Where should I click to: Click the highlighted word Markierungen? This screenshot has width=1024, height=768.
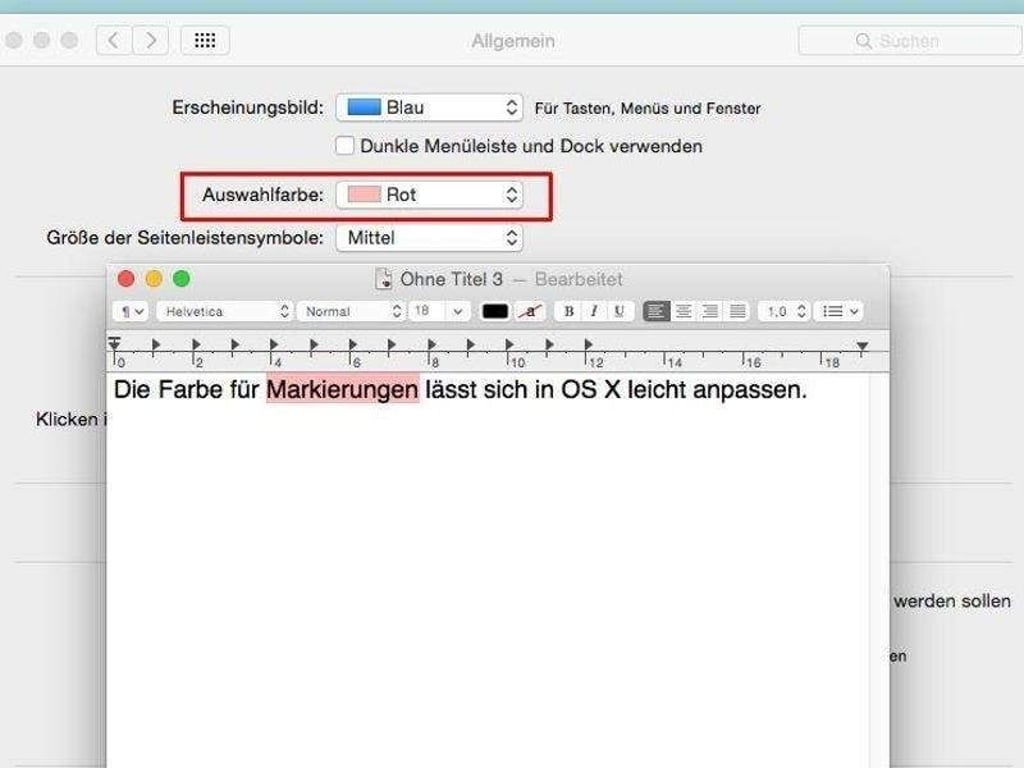point(343,390)
